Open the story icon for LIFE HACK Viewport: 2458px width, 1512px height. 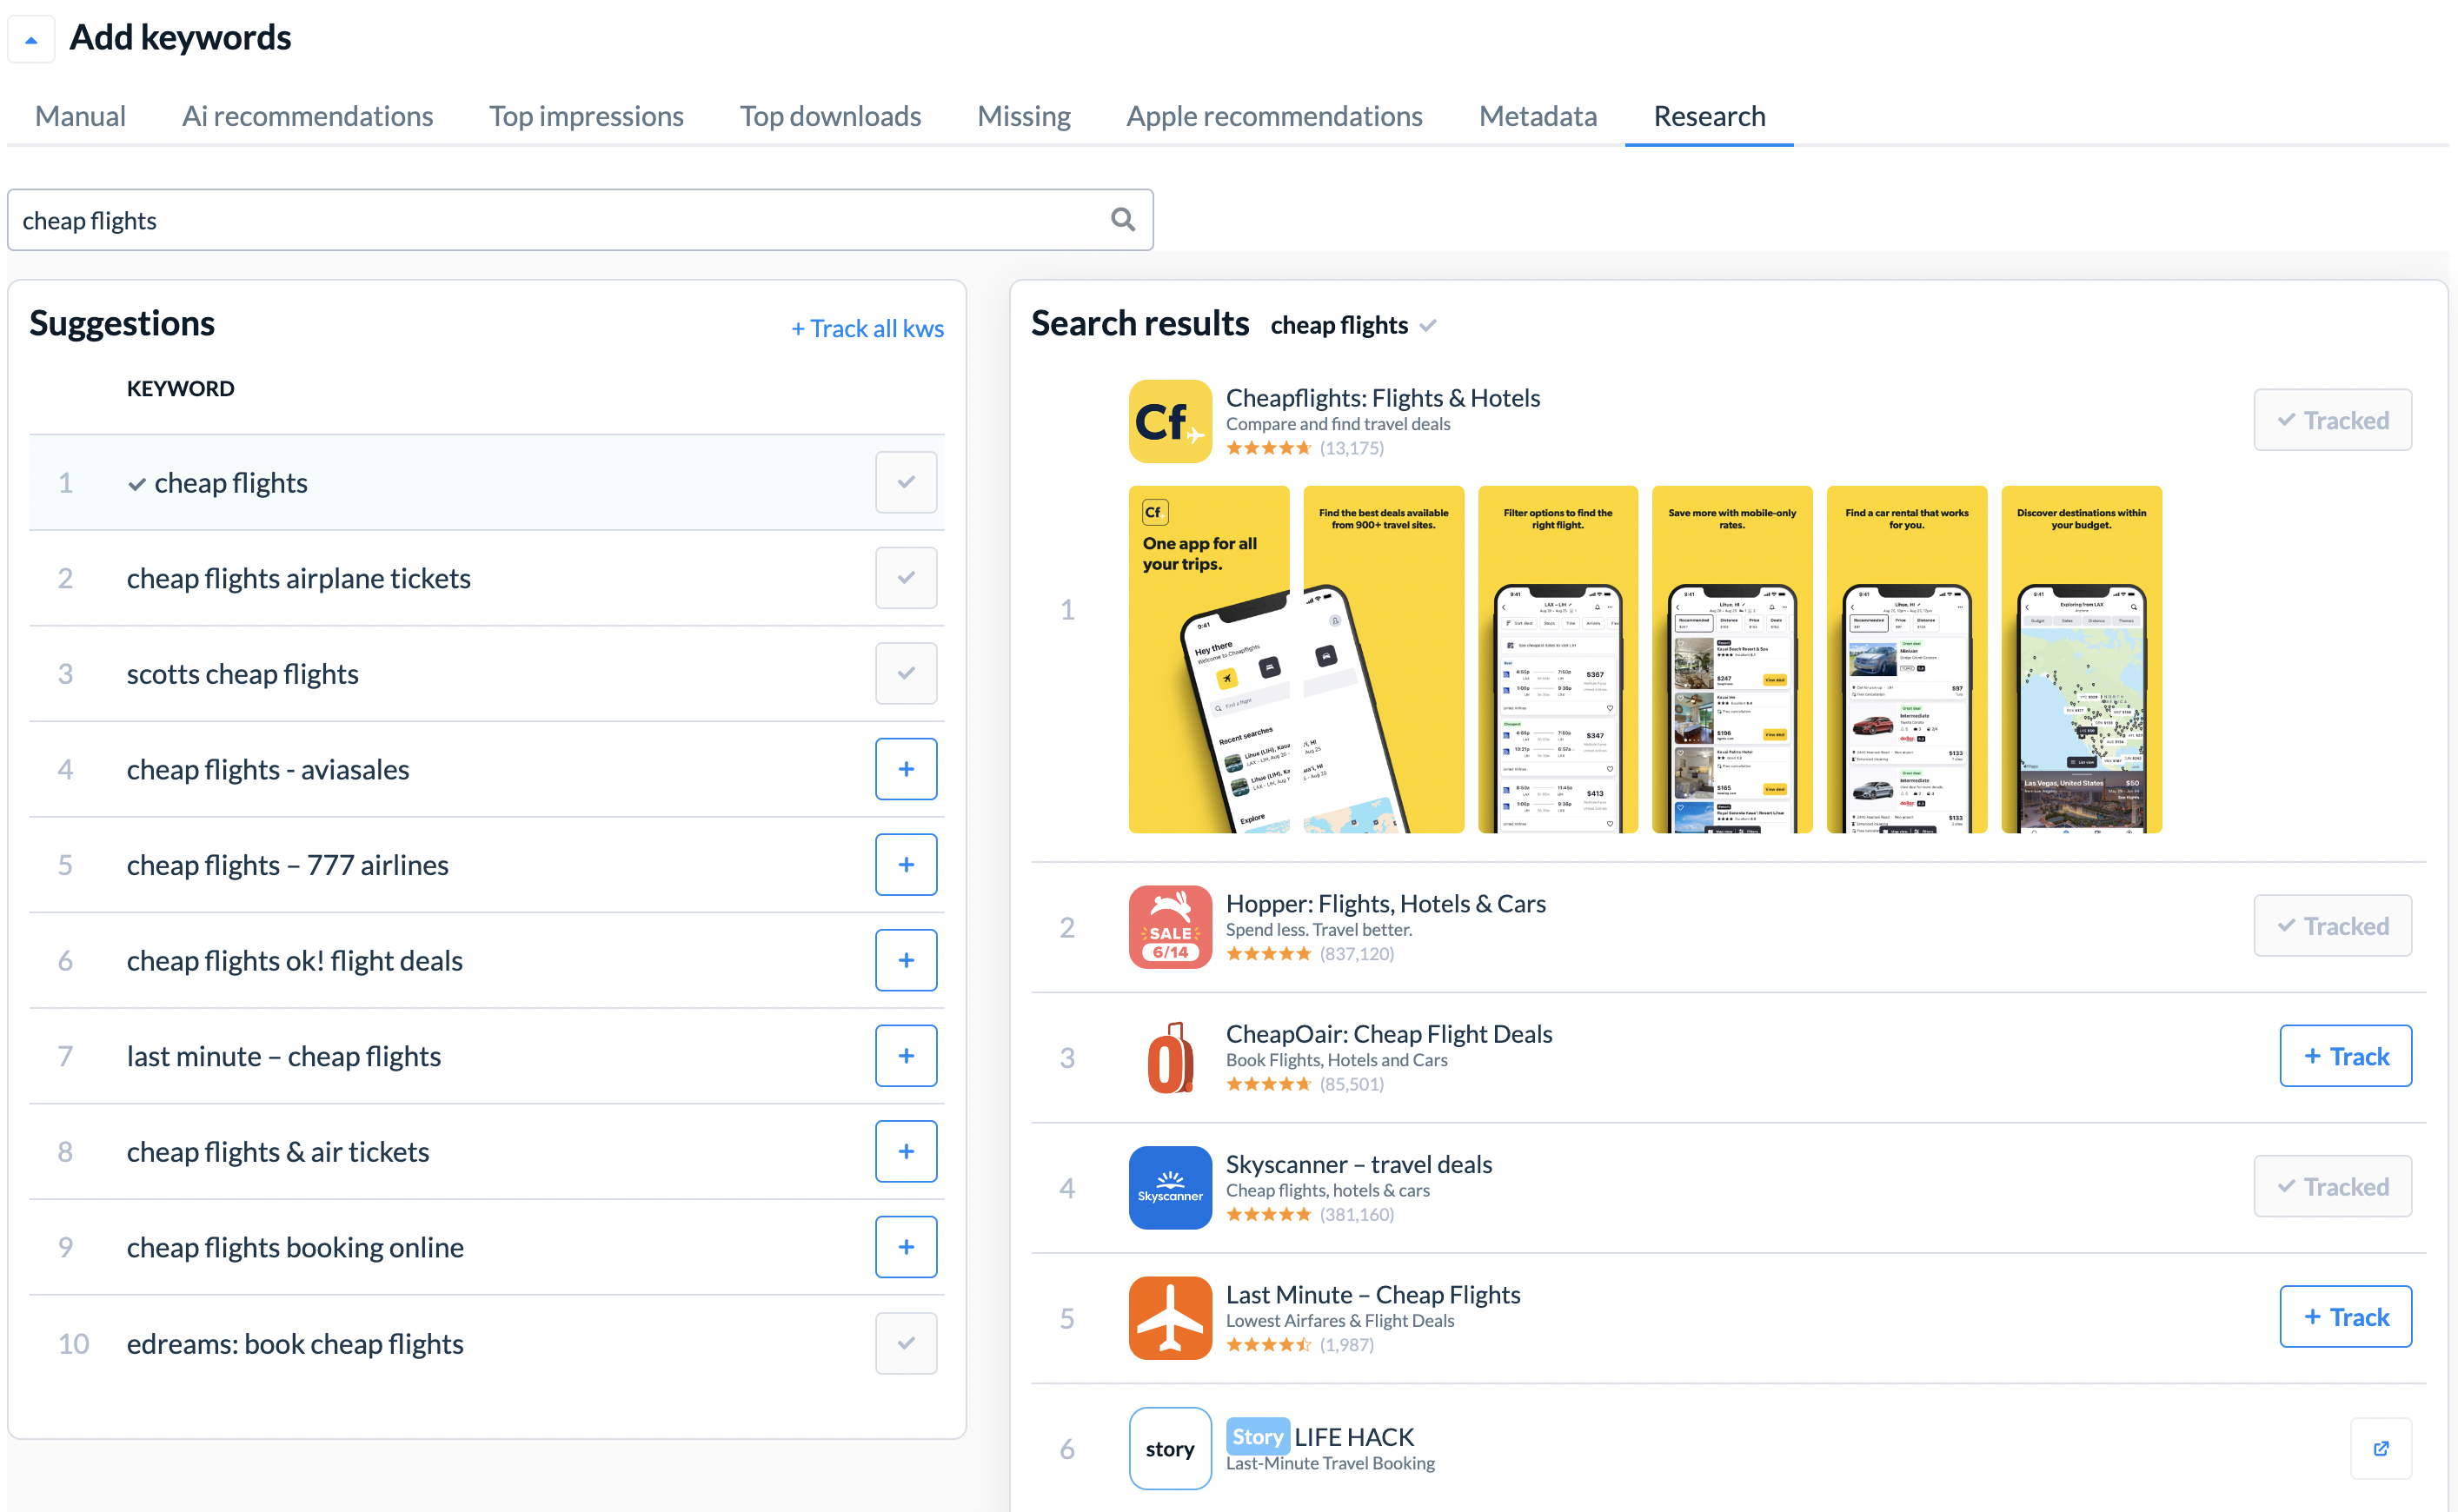click(1170, 1449)
